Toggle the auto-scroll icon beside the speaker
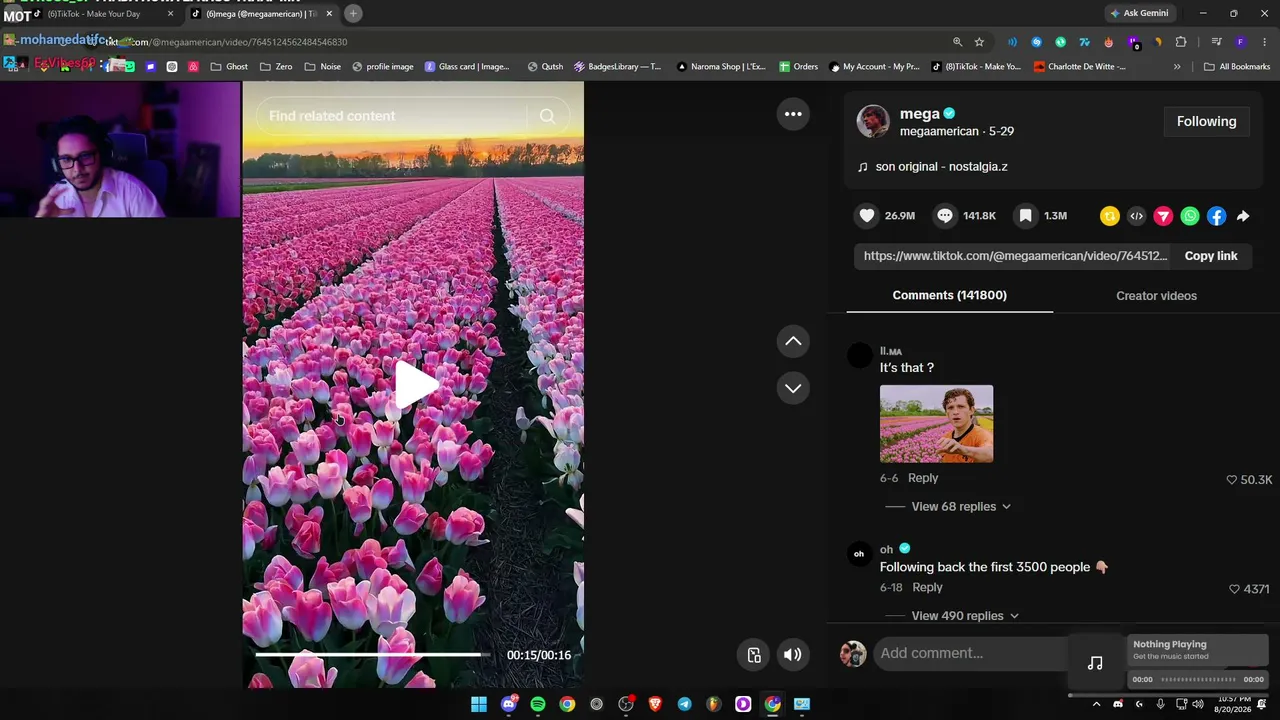This screenshot has width=1280, height=720. point(754,655)
